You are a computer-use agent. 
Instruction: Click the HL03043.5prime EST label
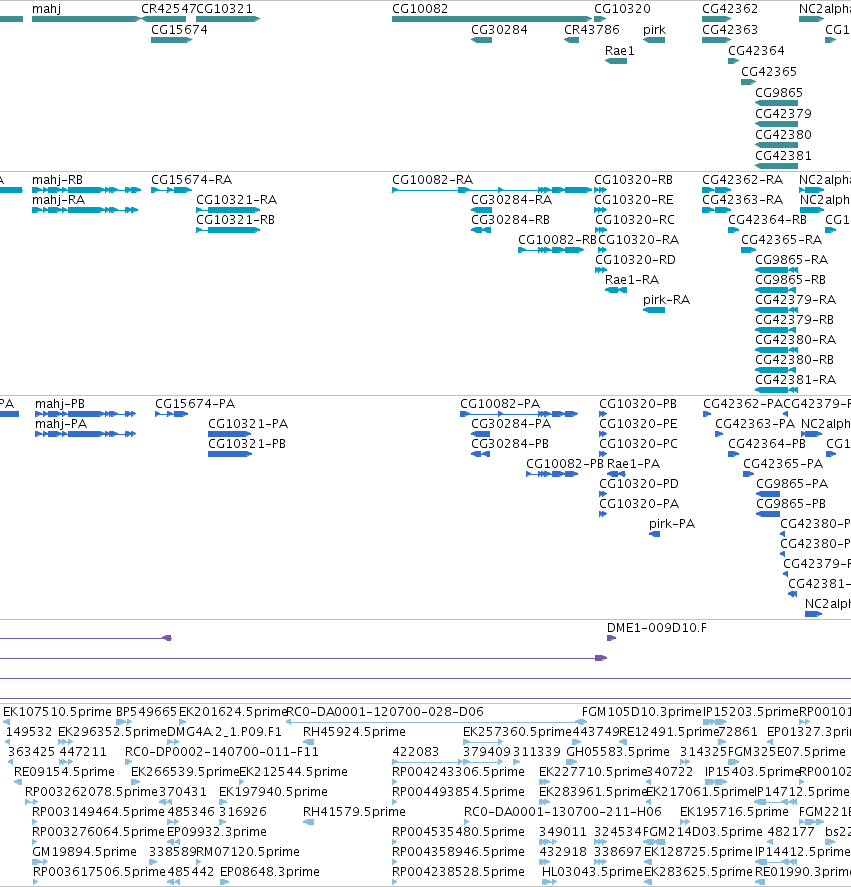pos(592,872)
